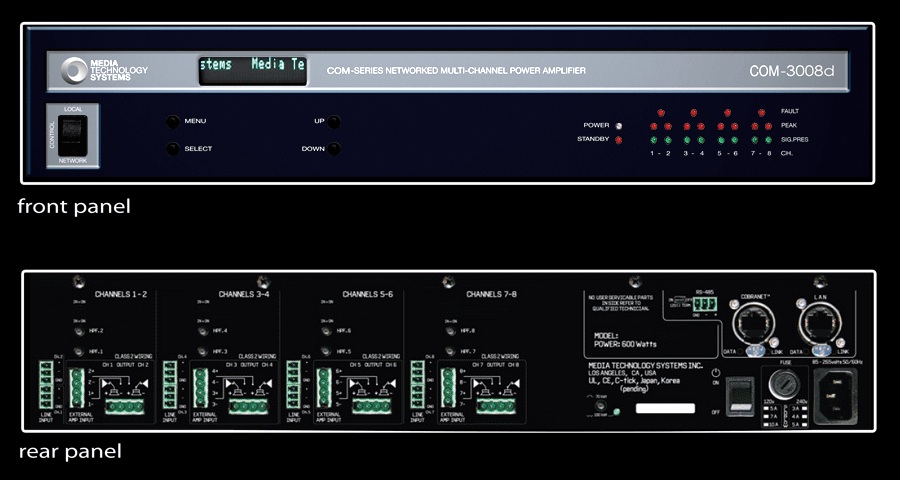Click the red STANDBY indicator LED
The width and height of the screenshot is (900, 480).
click(618, 140)
